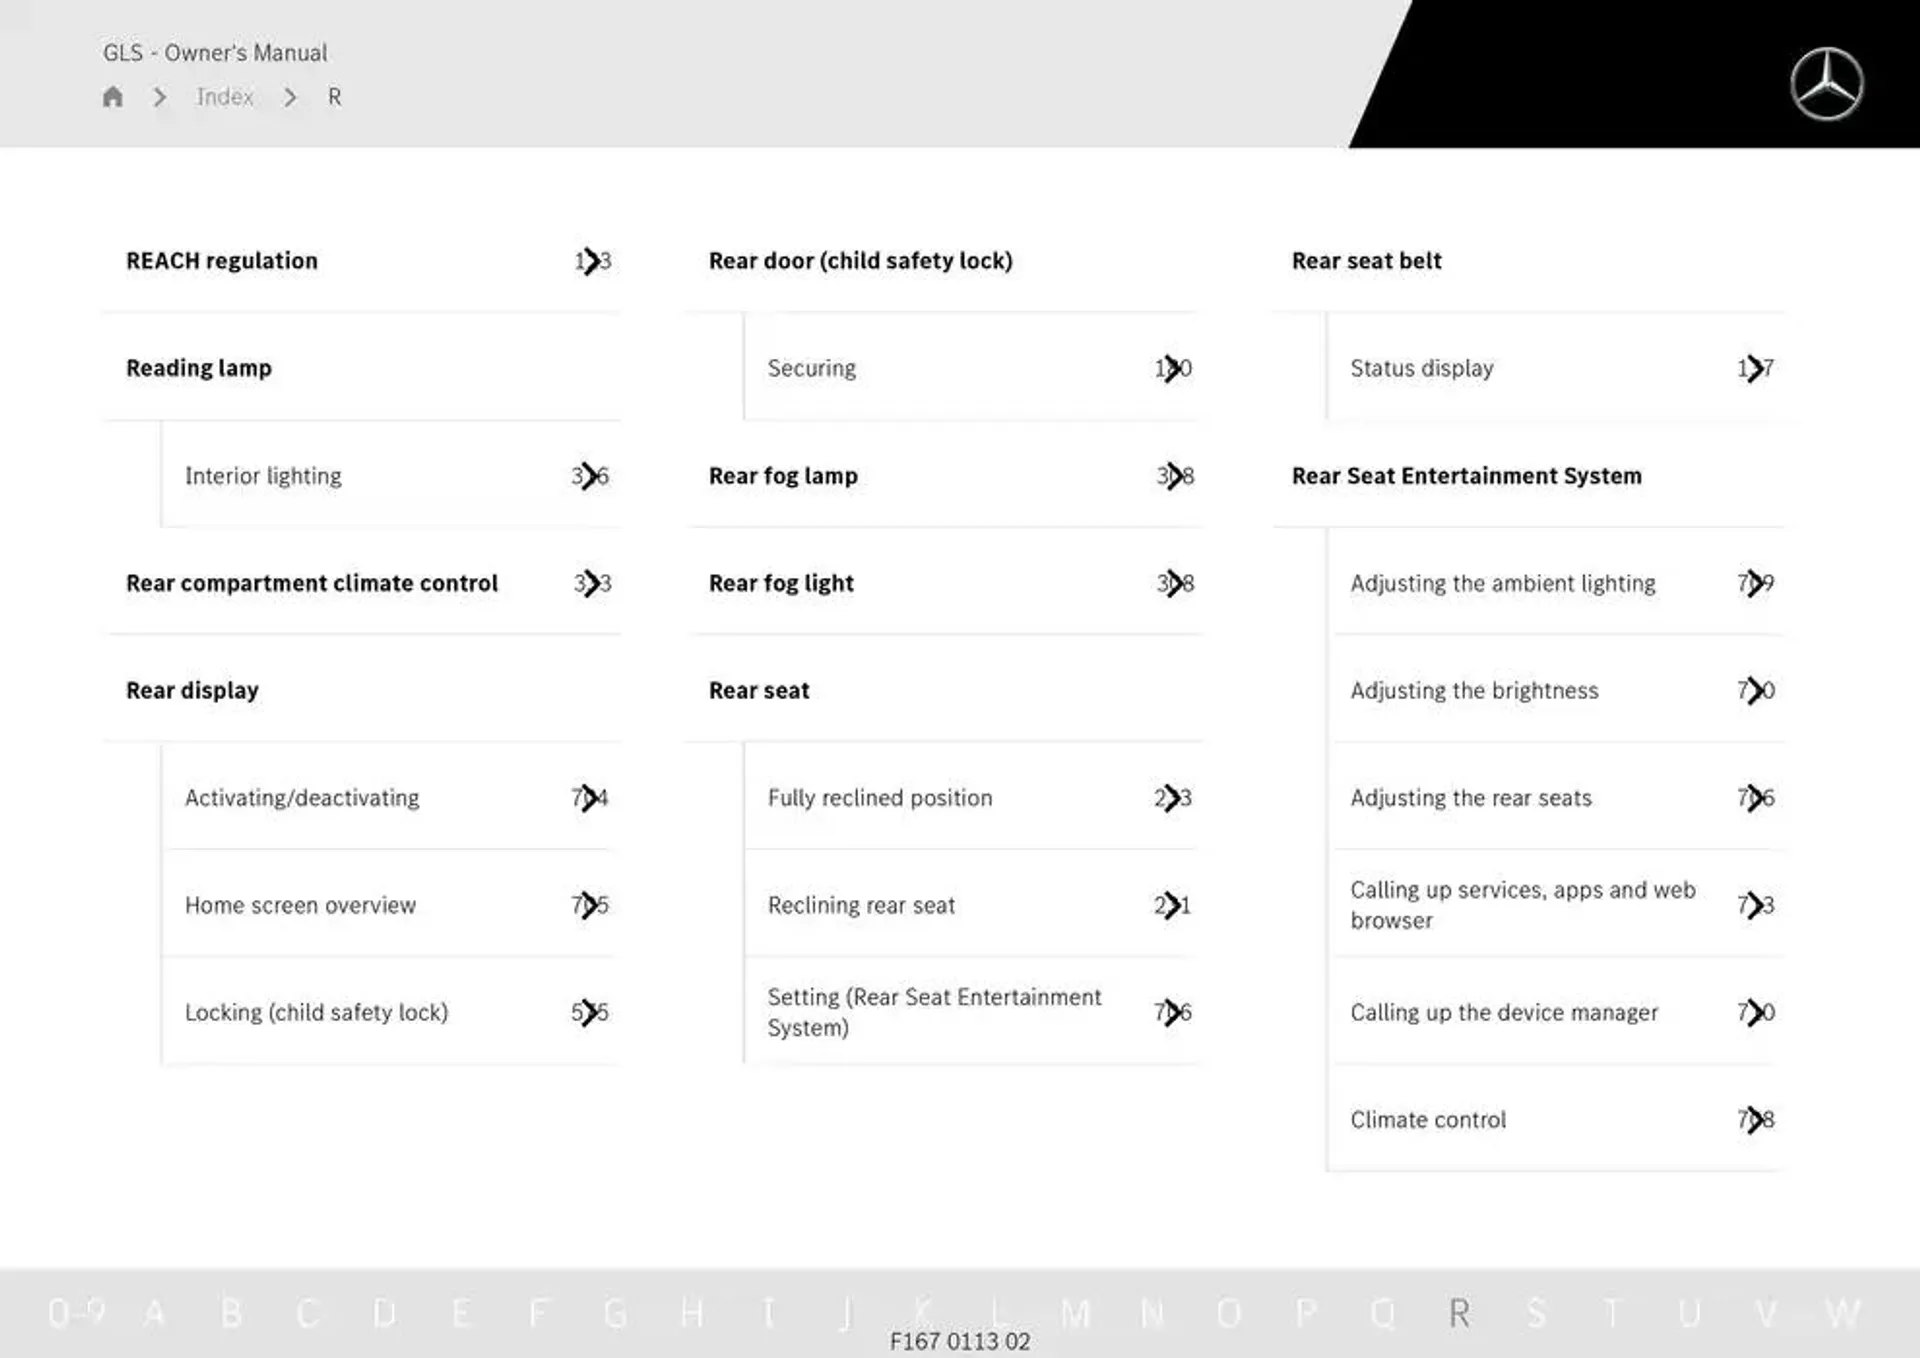This screenshot has width=1920, height=1358.
Task: Click Fully reclined position under Rear seat
Action: (x=881, y=797)
